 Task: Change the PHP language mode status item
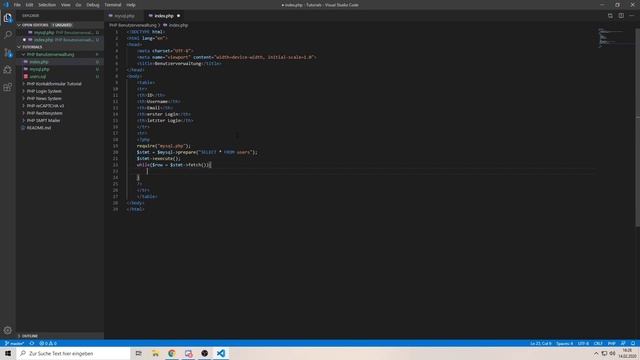(611, 343)
